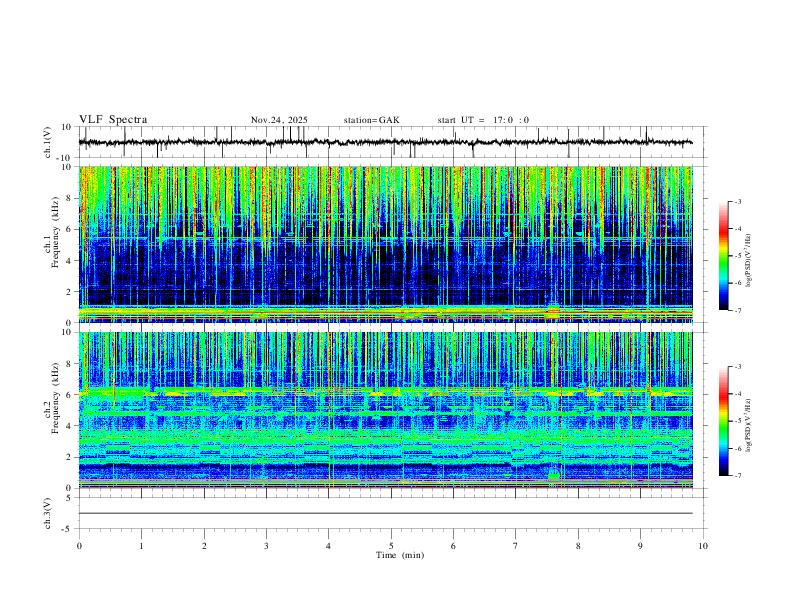Click the "ch.1(V)" waveform axis label
792x612 pixels.
48,142
